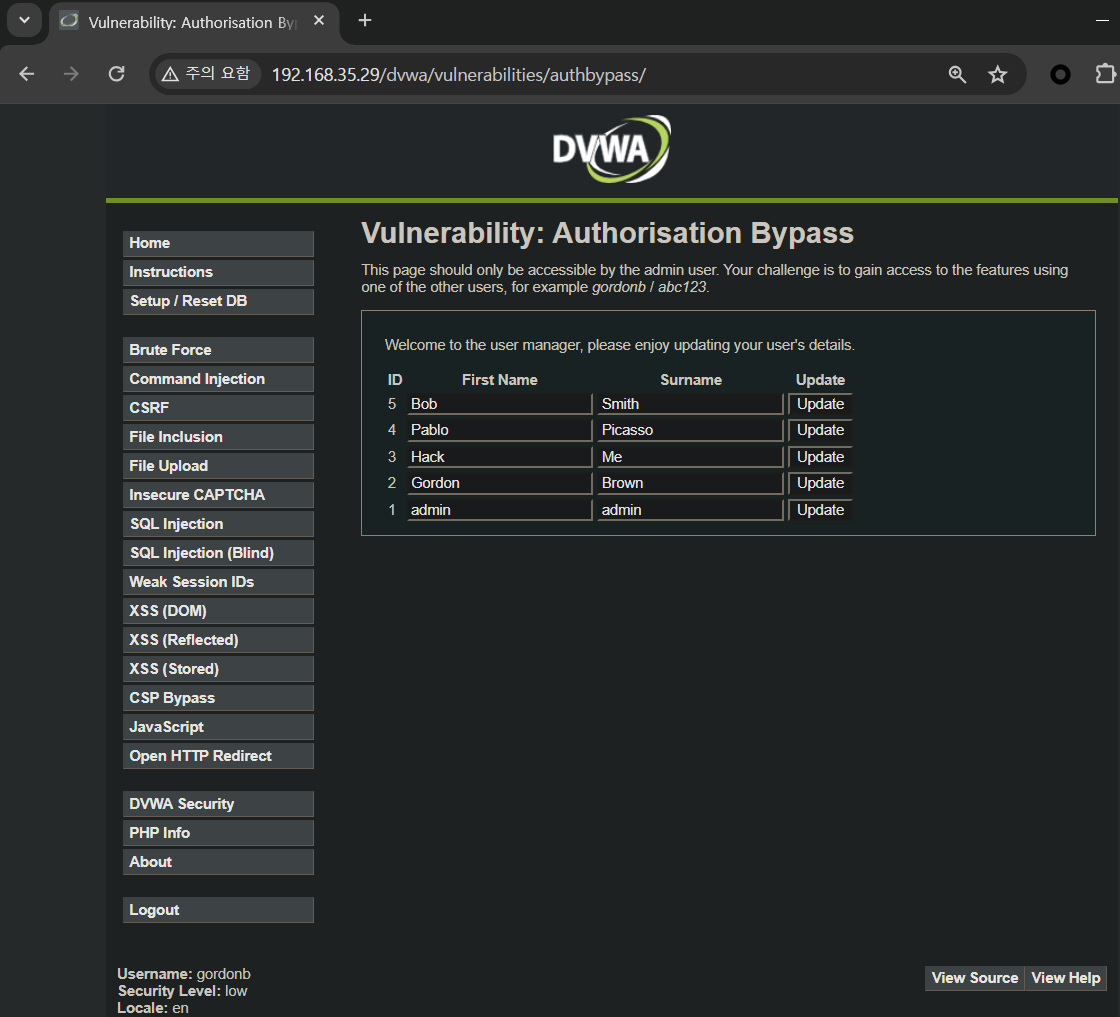Bookmark page with the star icon
Screen dimensions: 1120x1017
pyautogui.click(x=998, y=74)
